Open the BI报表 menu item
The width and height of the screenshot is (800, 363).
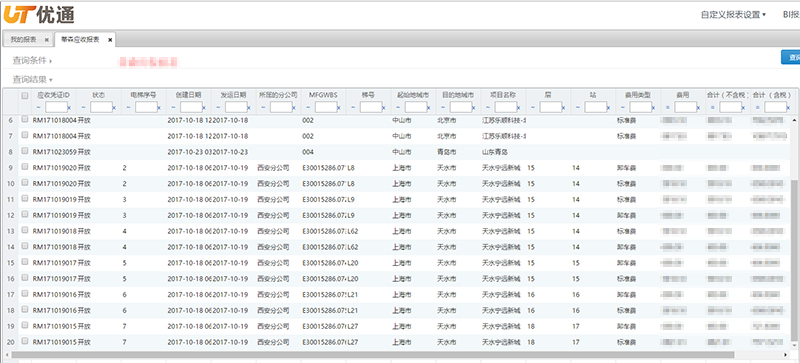click(x=791, y=15)
